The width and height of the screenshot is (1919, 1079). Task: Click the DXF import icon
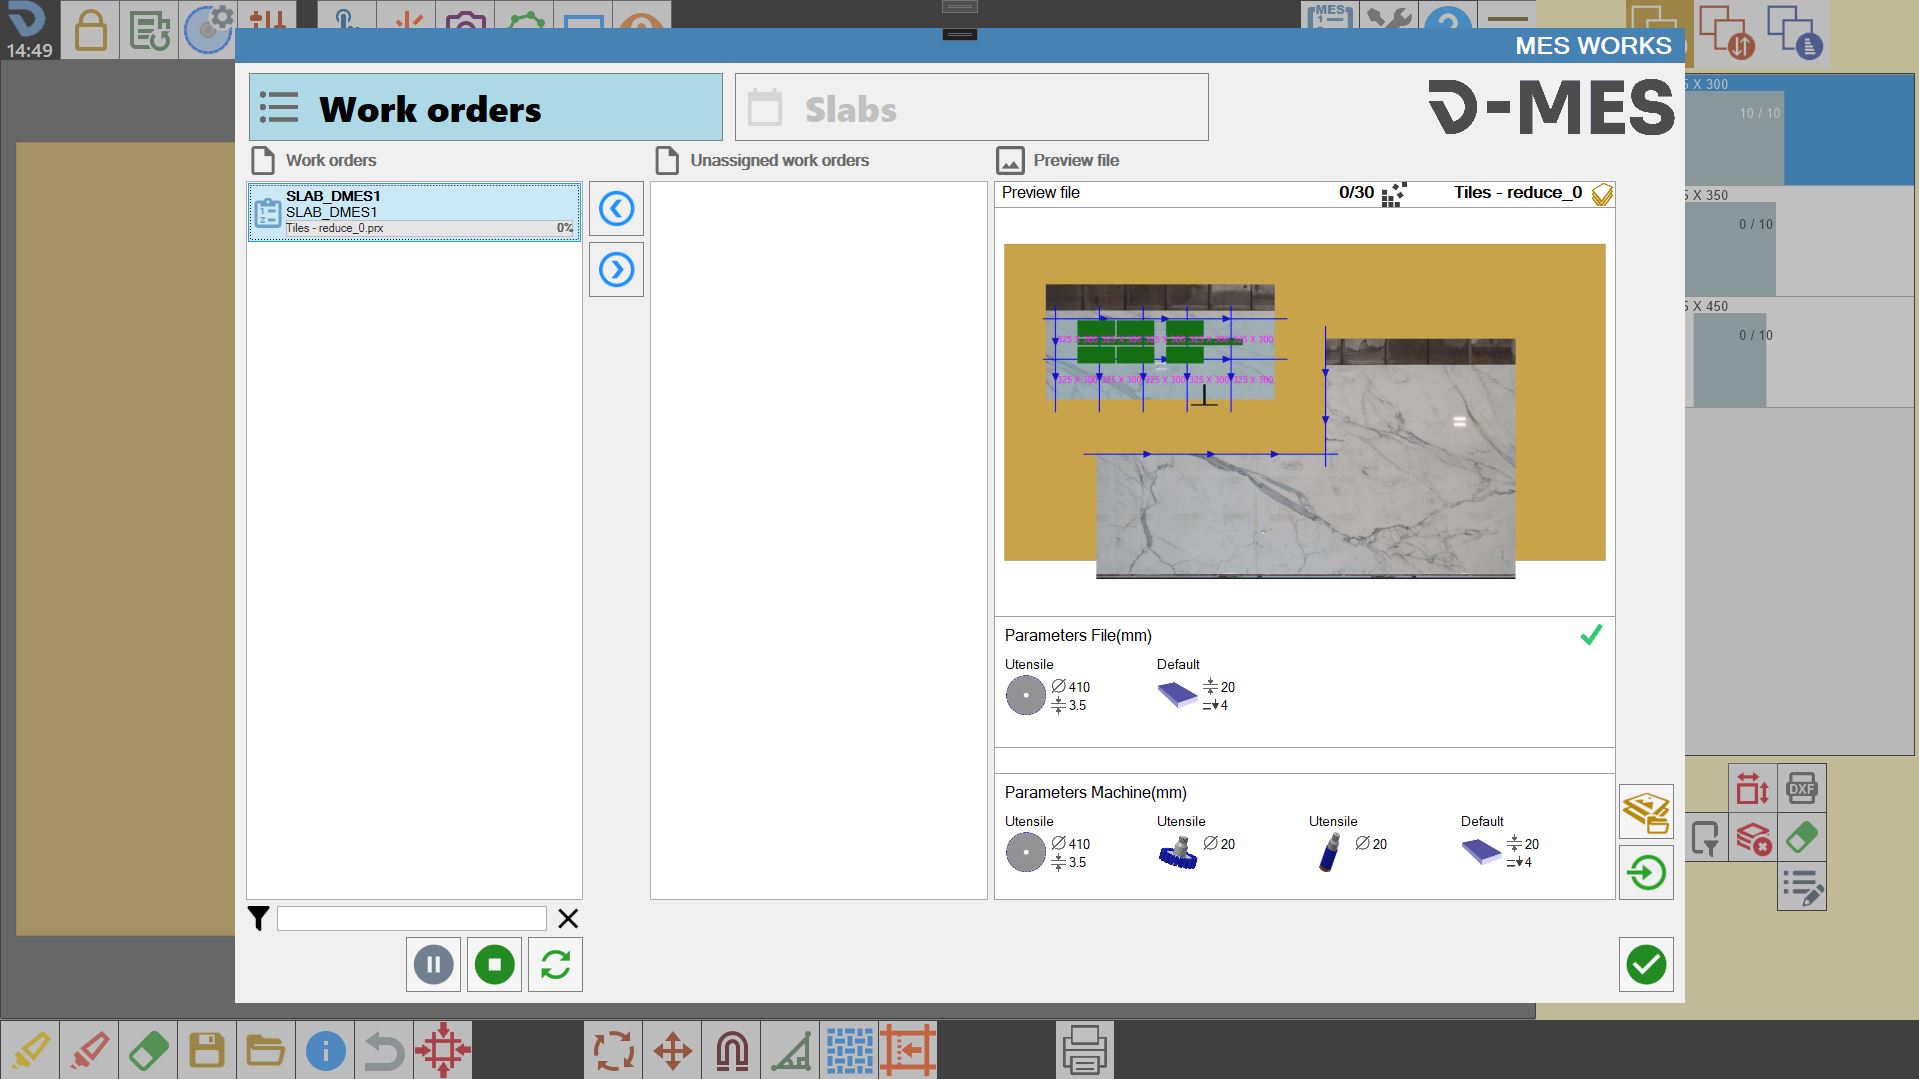(x=1801, y=789)
